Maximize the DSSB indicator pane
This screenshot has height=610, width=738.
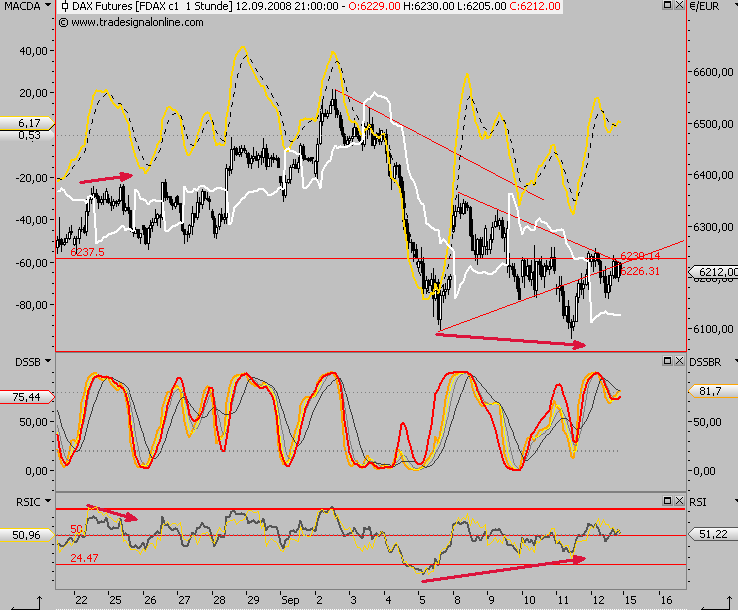pyautogui.click(x=667, y=361)
